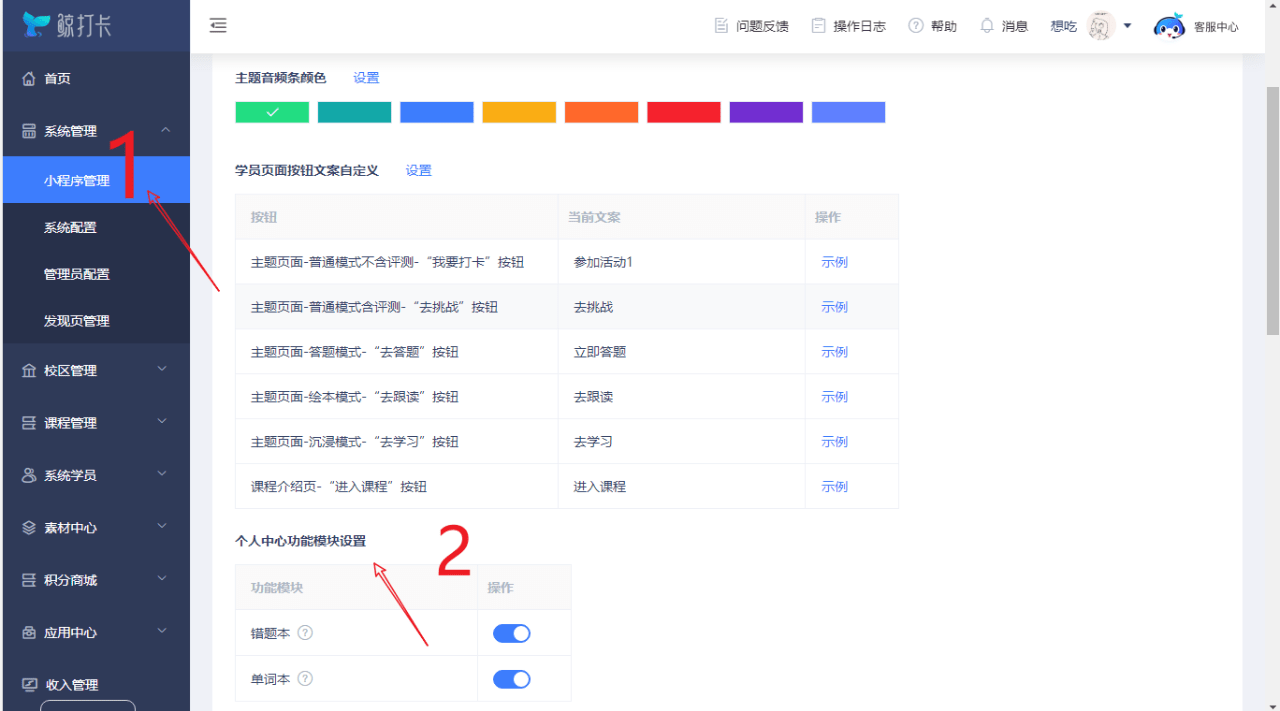Viewport: 1280px width, 711px height.
Task: Expand the 系统学员 menu chevron
Action: (x=163, y=475)
